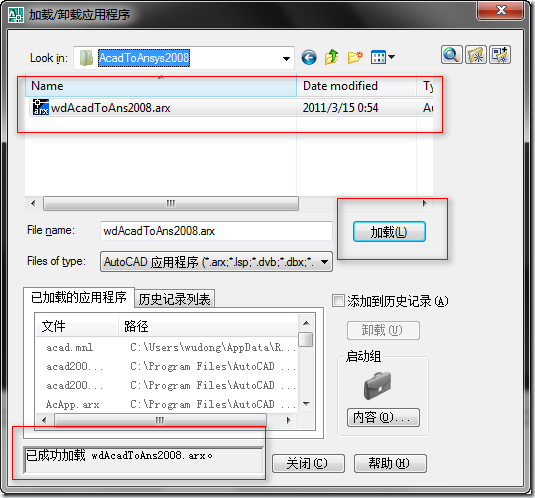This screenshot has height=498, width=535.
Task: Click the 关闭(C) button
Action: [x=308, y=463]
